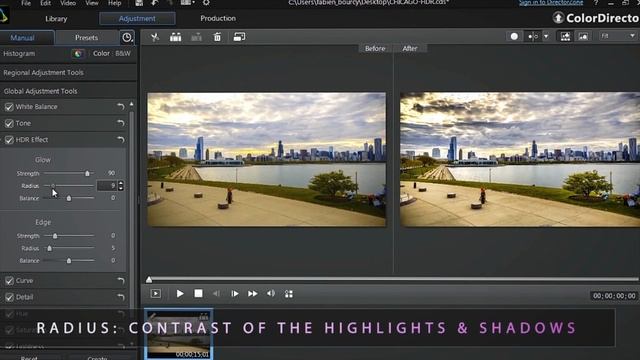Select Color histogram mode
This screenshot has height=360, width=640.
(x=101, y=53)
